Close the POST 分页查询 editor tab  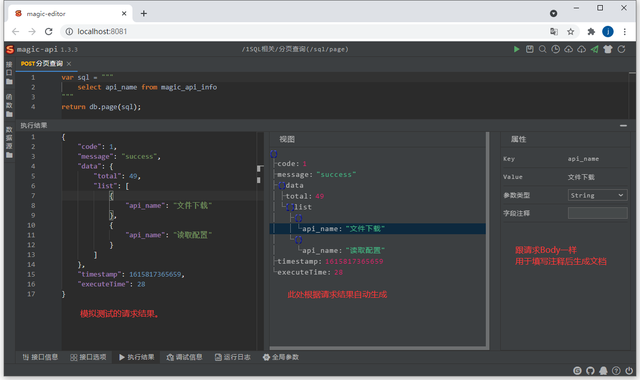pos(69,64)
